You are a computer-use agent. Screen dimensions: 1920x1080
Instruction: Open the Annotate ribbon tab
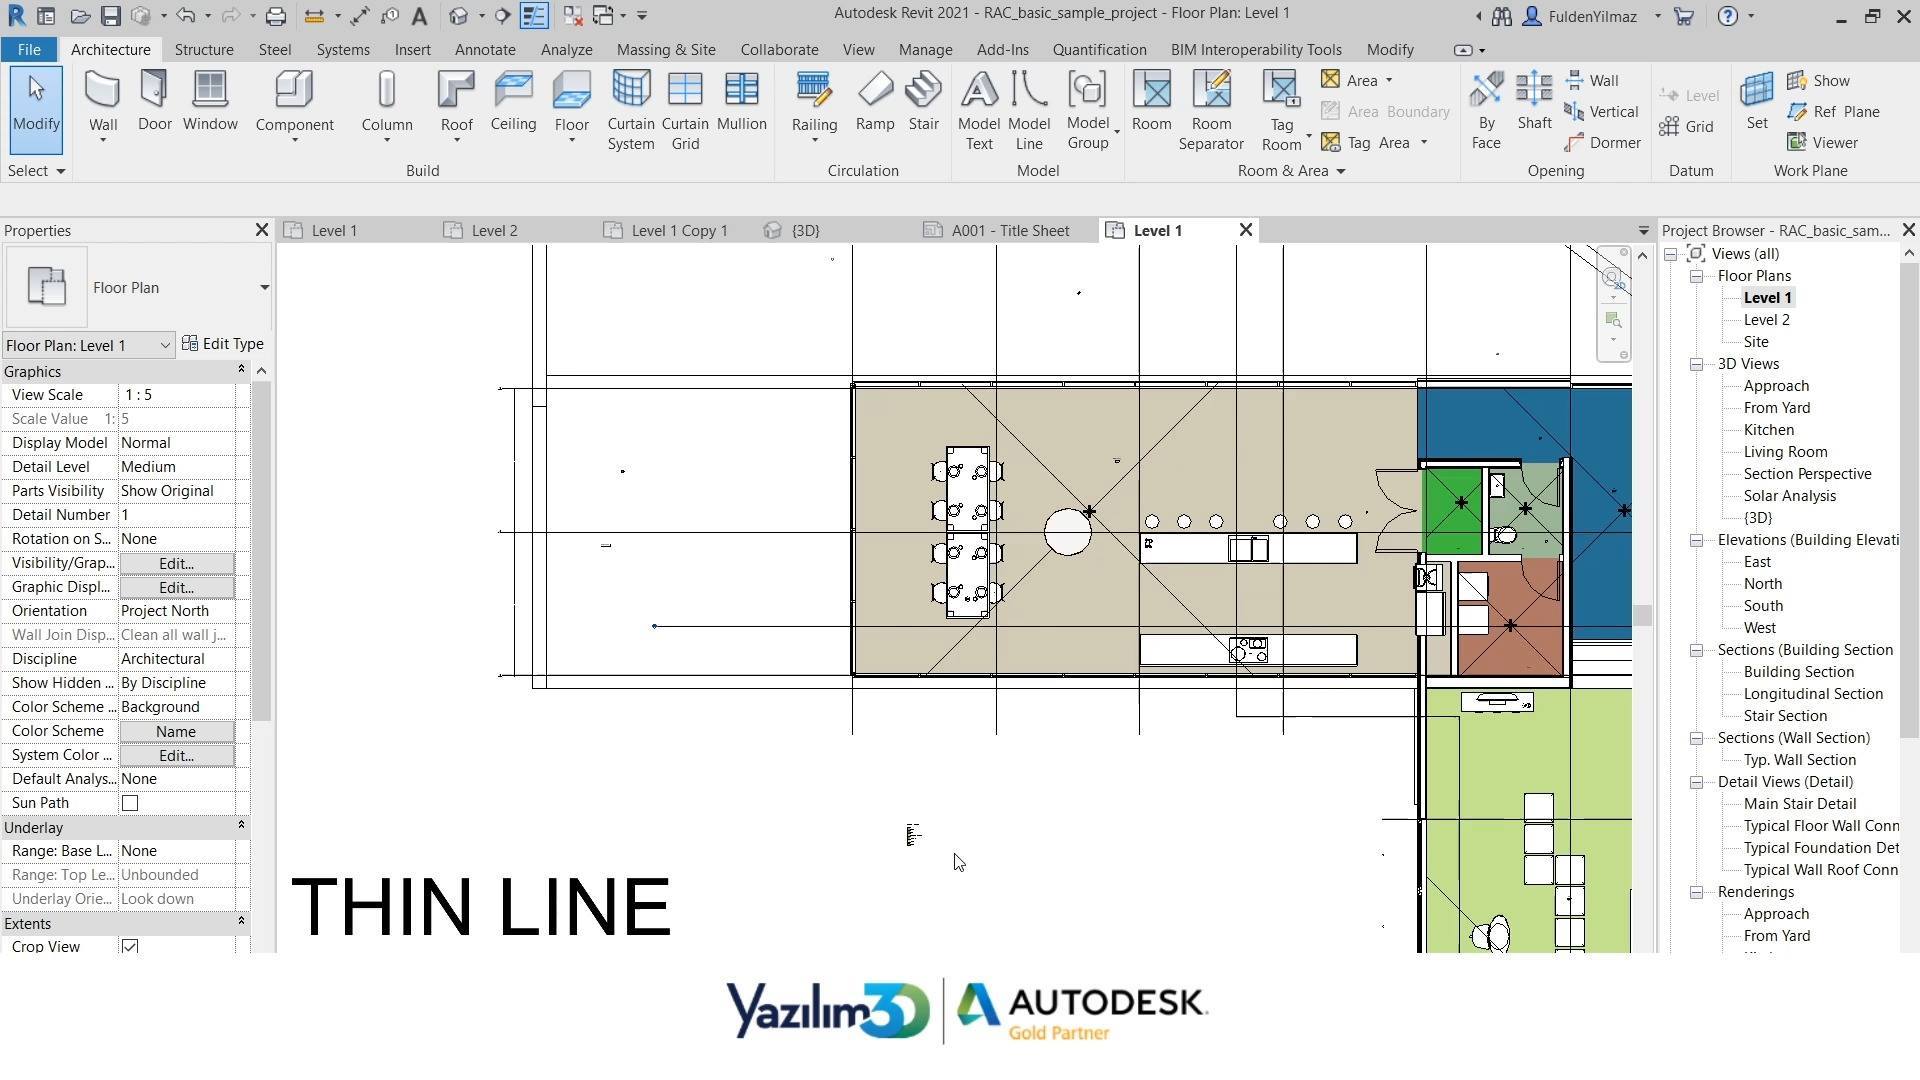coord(485,49)
